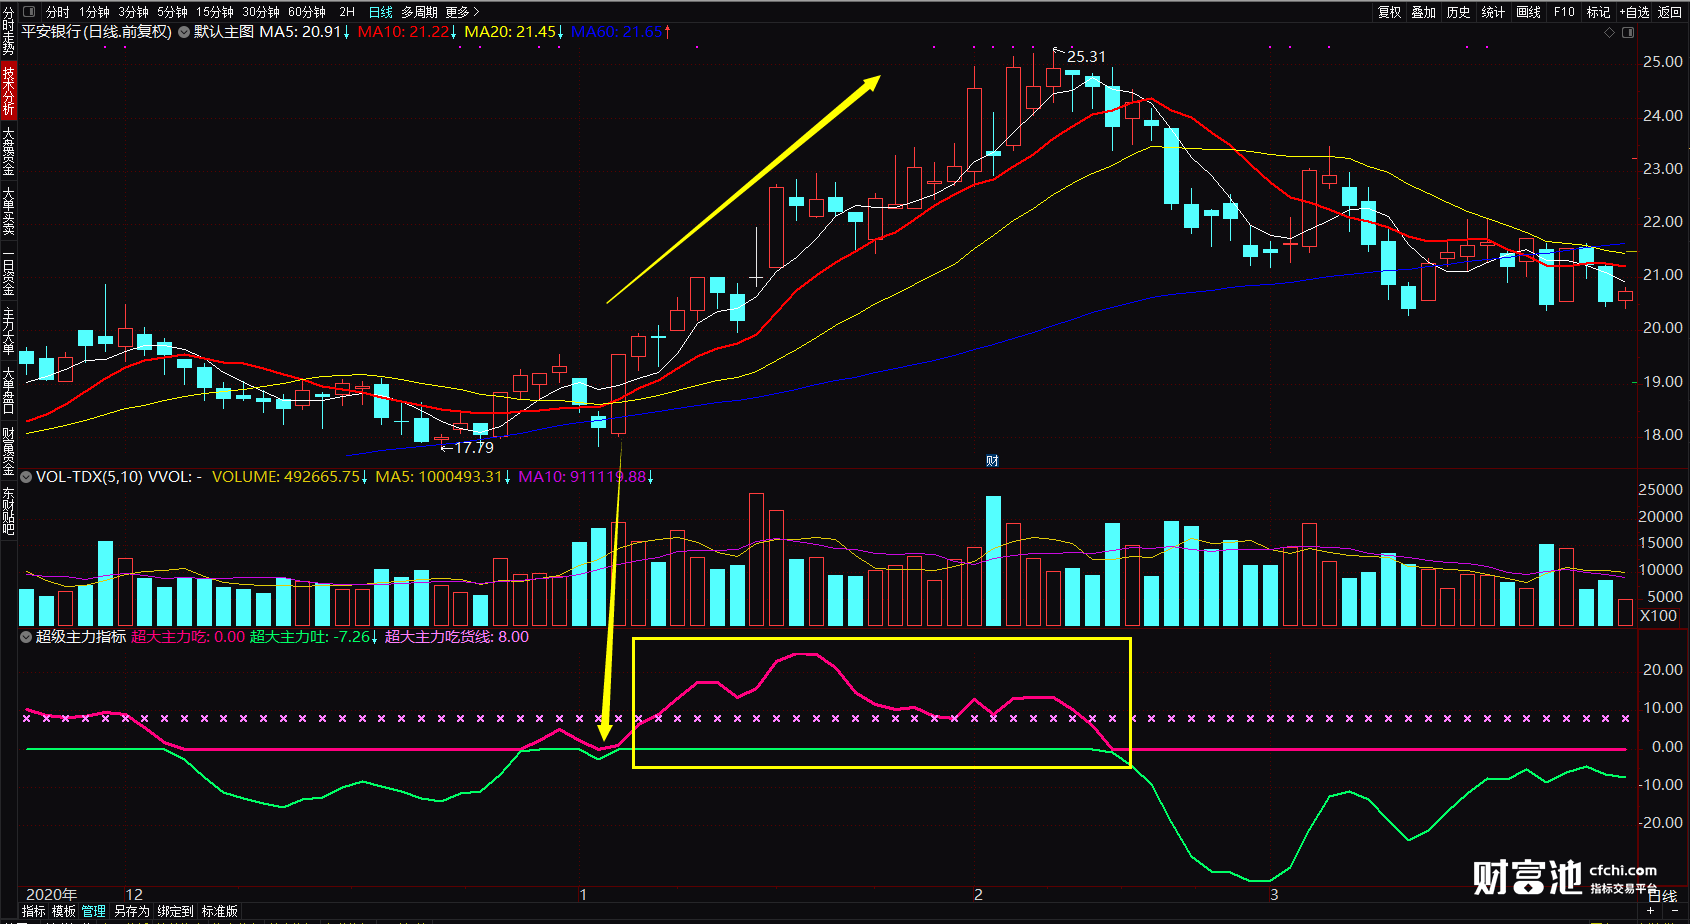Switch to 30分钟 timeframe
Viewport: 1690px width, 924px height.
260,12
